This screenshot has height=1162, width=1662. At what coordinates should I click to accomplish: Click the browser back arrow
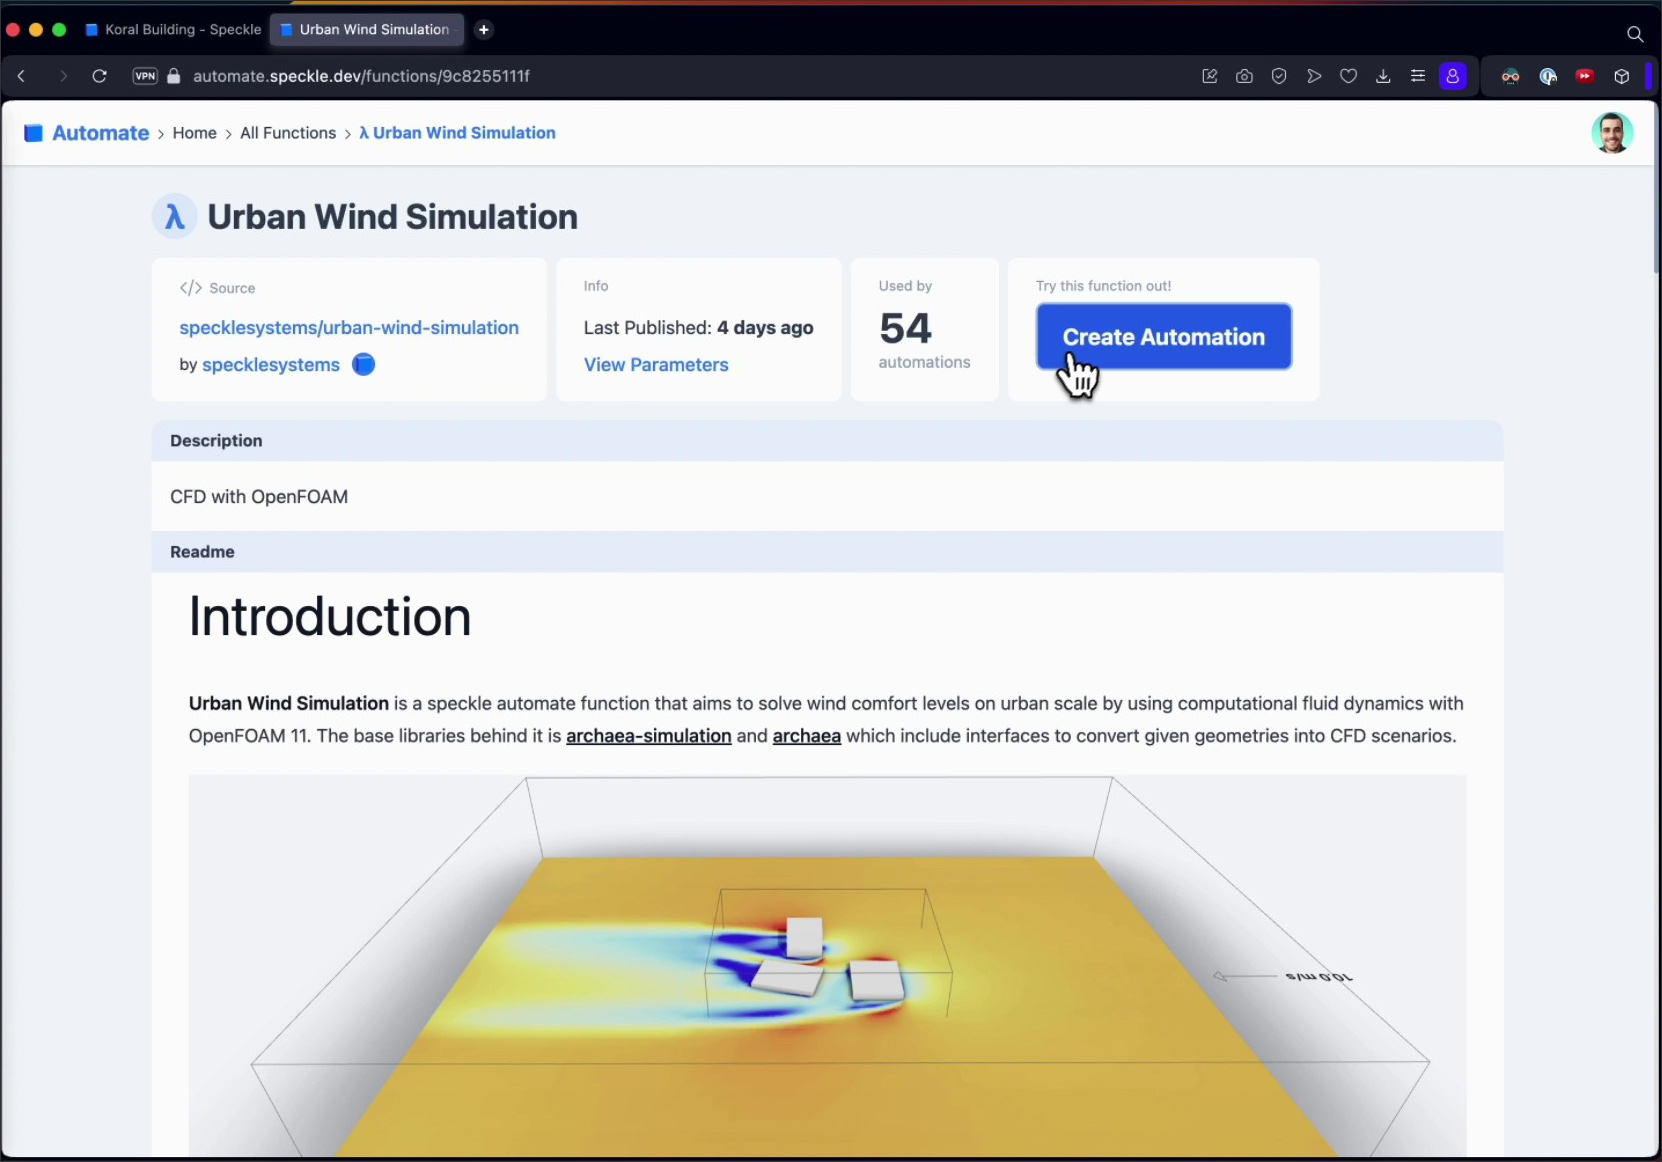(21, 76)
